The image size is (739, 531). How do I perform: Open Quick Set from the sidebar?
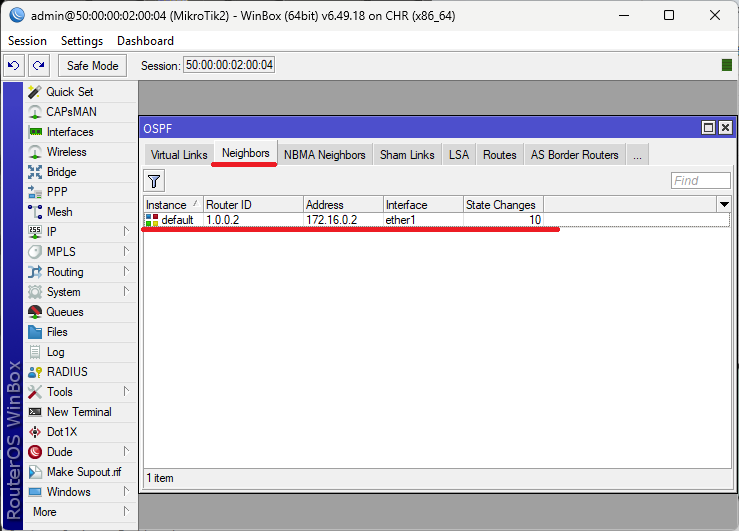[x=69, y=92]
